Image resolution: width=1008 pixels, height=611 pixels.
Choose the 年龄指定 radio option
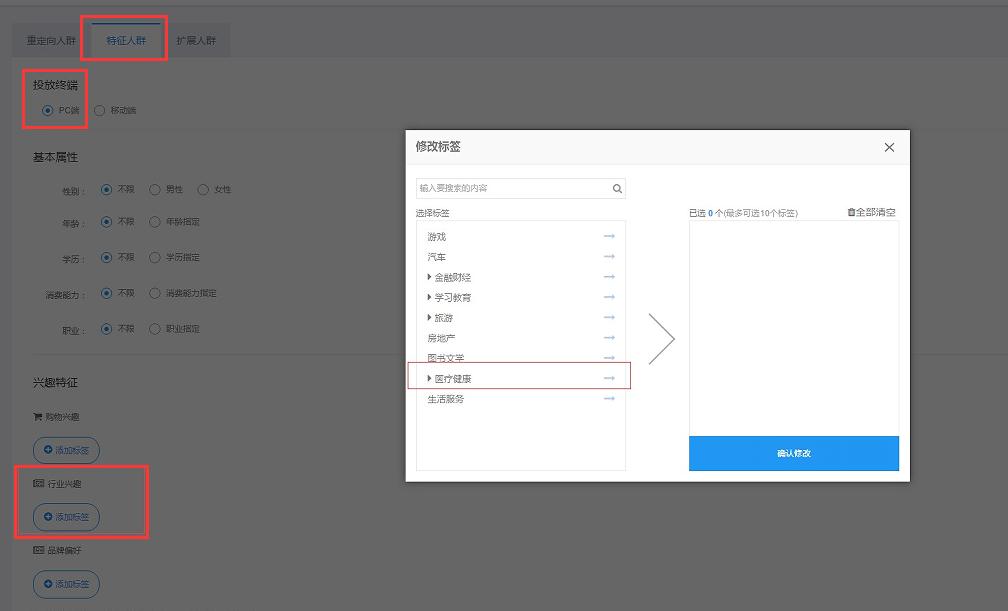tap(155, 222)
